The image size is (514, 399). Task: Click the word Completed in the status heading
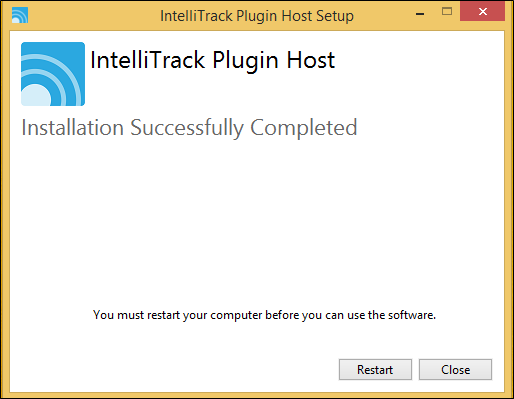tap(304, 128)
